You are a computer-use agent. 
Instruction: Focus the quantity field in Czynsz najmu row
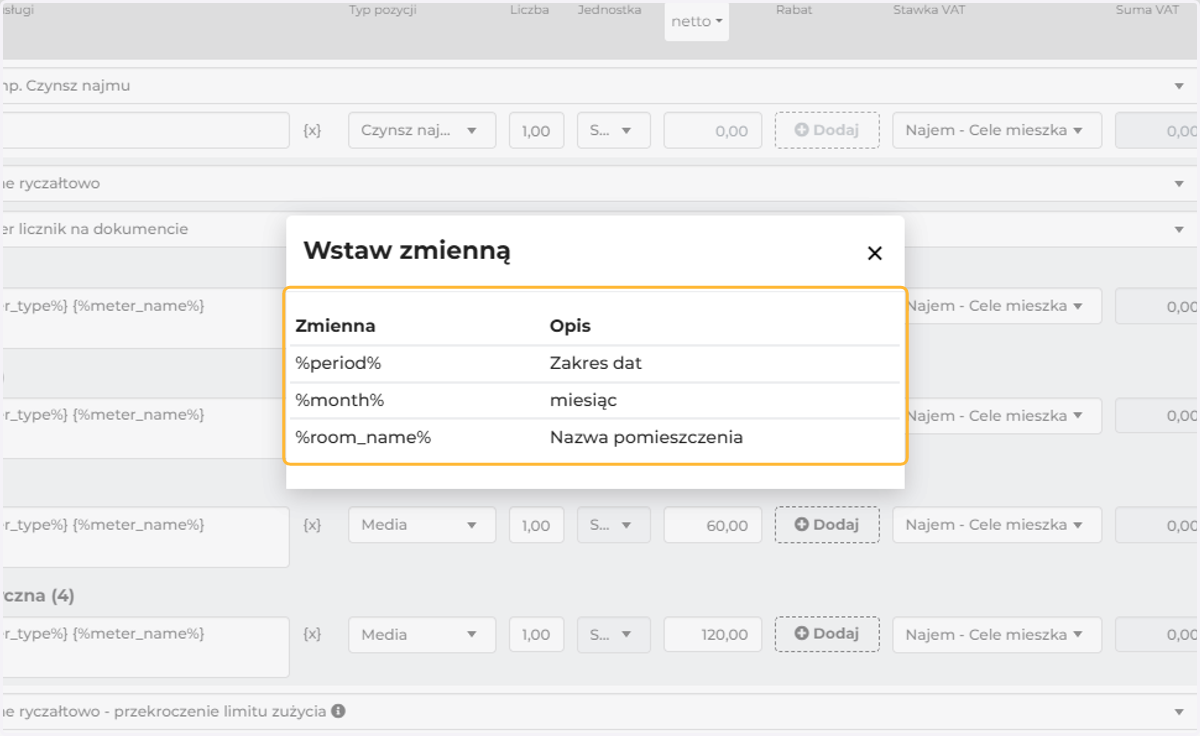pos(536,130)
